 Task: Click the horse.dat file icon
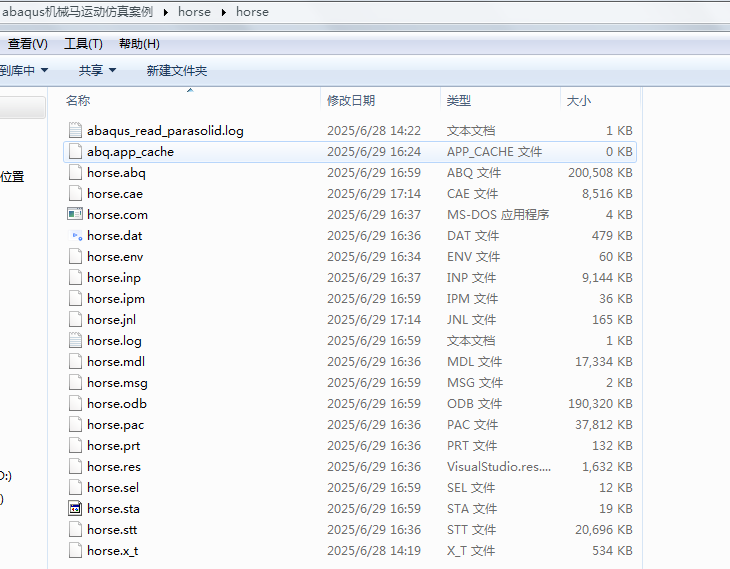tap(77, 236)
